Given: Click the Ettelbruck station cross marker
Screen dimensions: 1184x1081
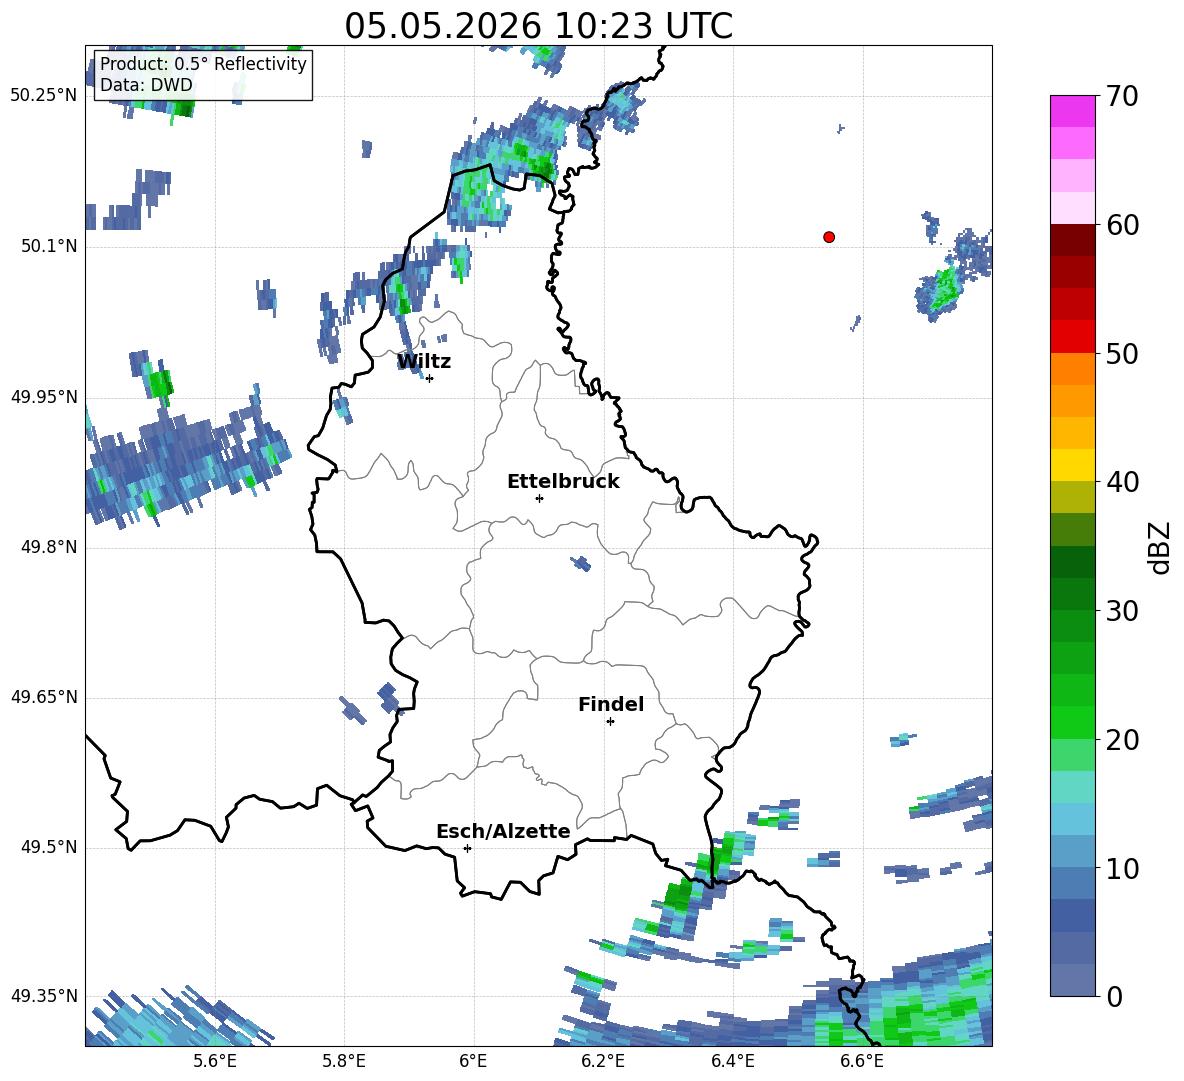Looking at the screenshot, I should point(539,498).
